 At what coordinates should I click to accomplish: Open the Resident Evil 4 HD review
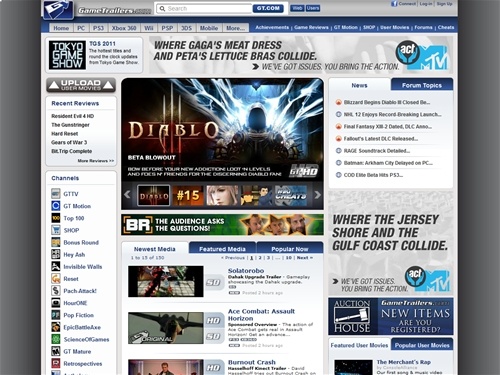pyautogui.click(x=73, y=116)
